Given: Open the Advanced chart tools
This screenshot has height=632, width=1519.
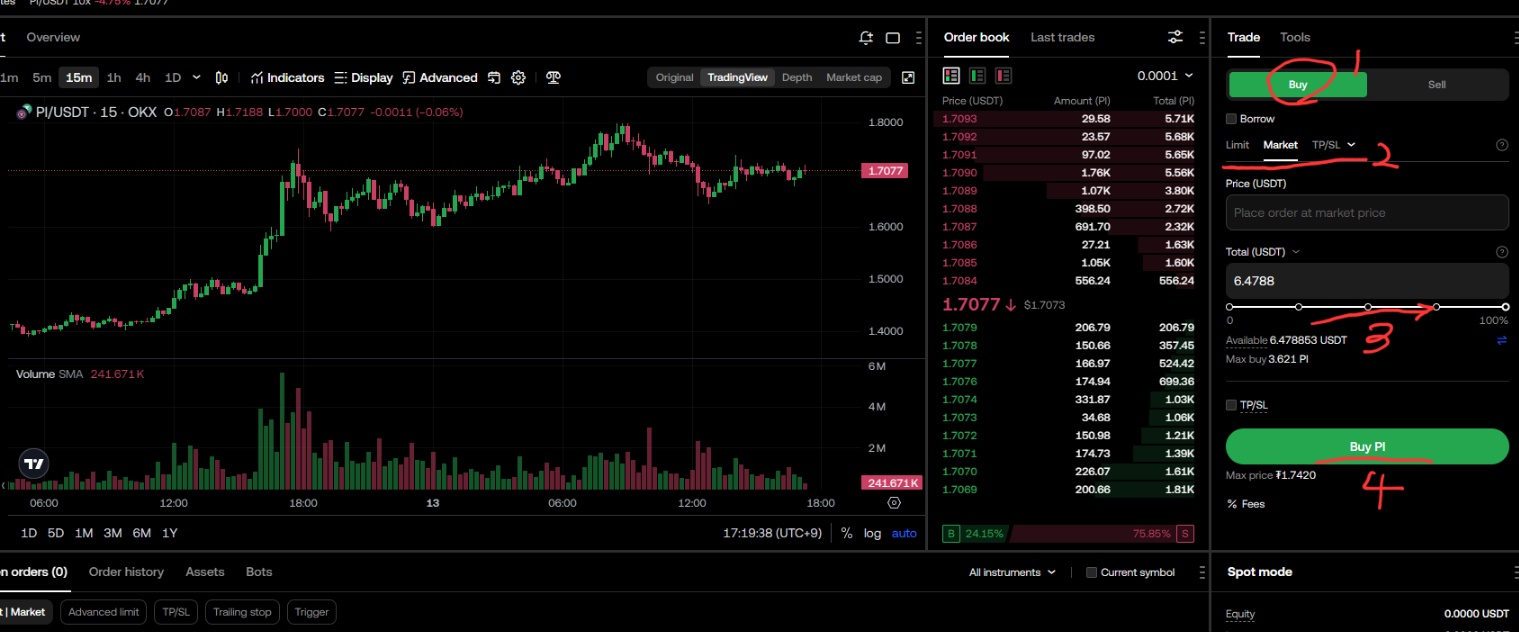Looking at the screenshot, I should pyautogui.click(x=440, y=78).
